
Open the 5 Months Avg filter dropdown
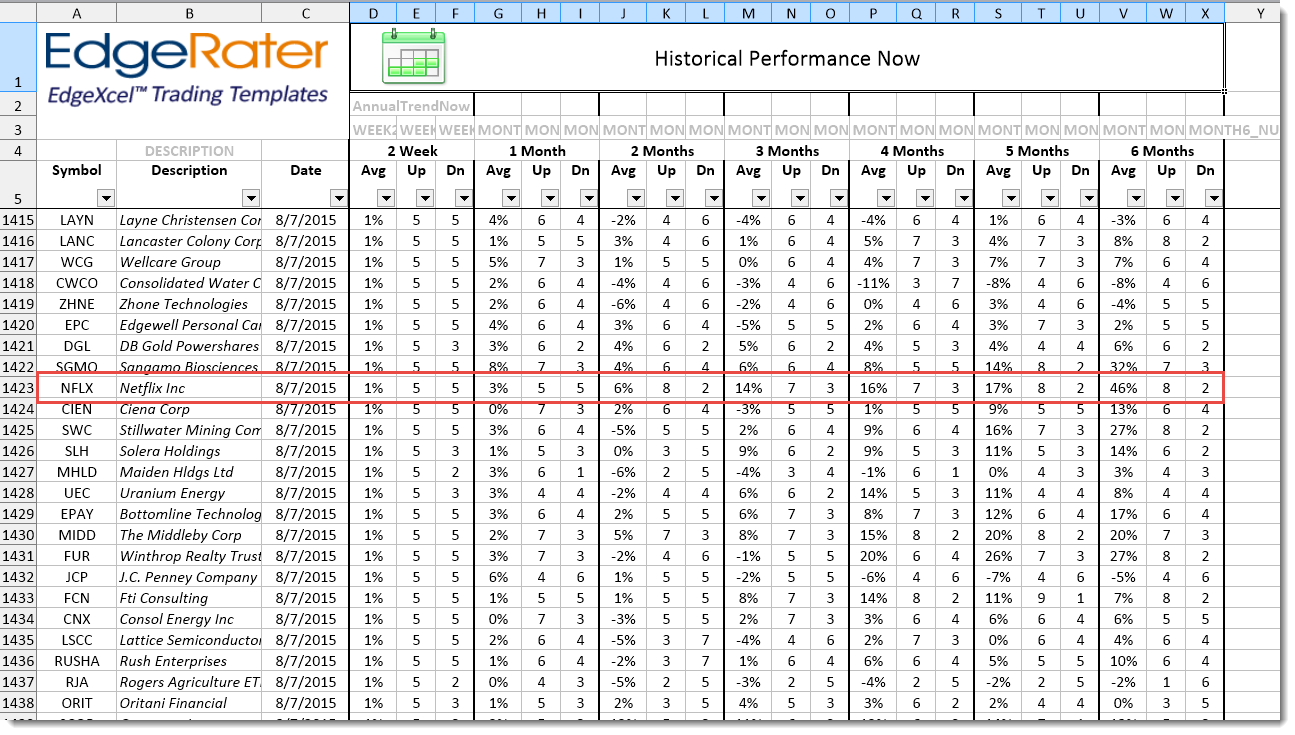tap(1009, 198)
